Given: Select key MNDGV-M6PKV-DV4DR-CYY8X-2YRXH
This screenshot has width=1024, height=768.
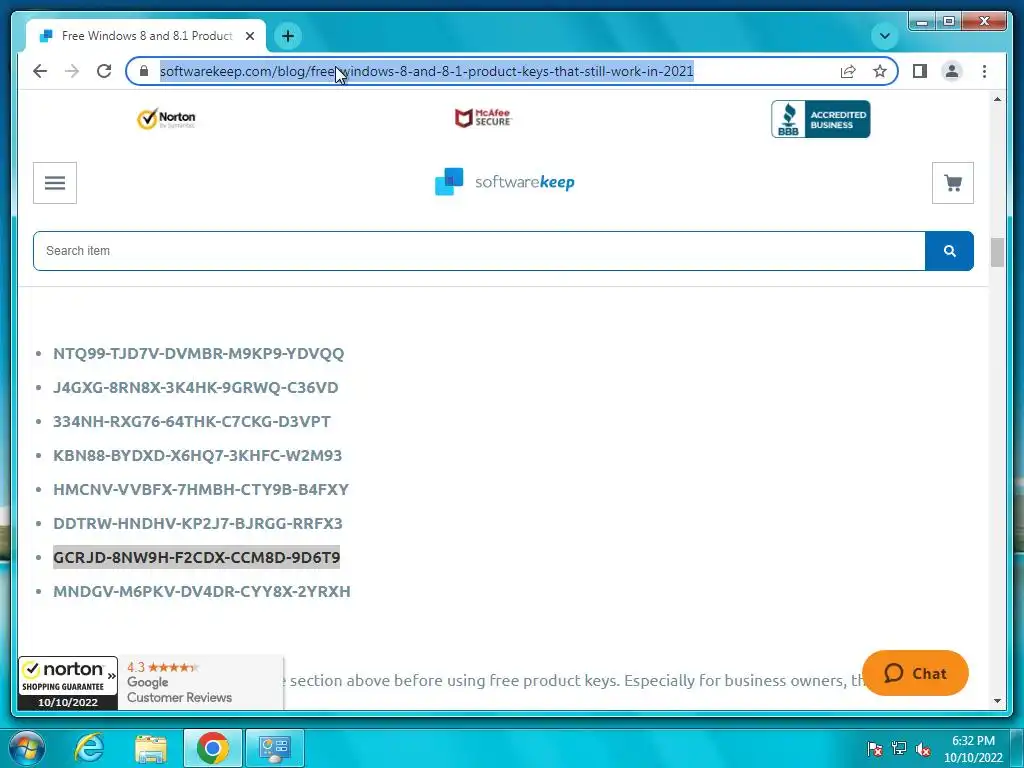Looking at the screenshot, I should pyautogui.click(x=202, y=591).
